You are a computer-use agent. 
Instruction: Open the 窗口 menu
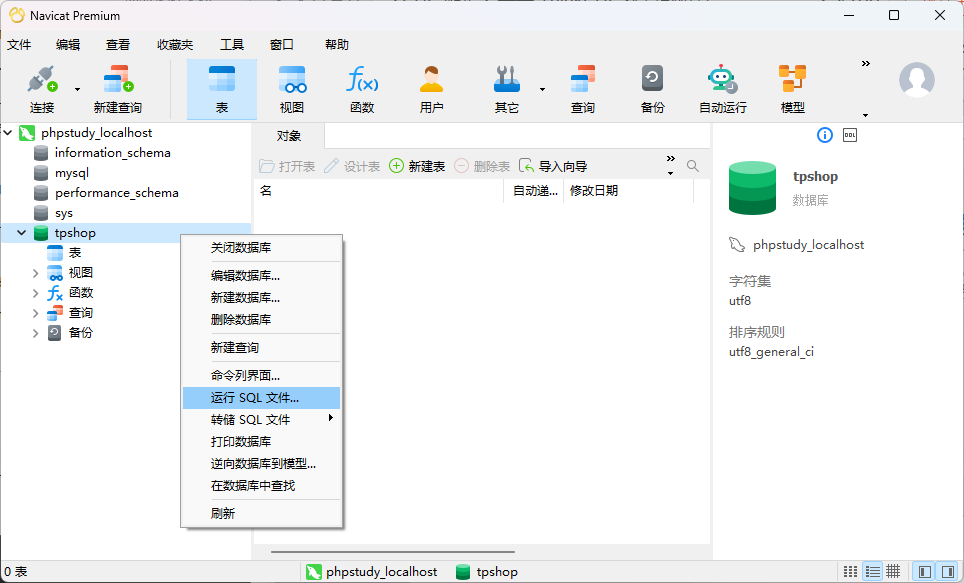point(282,44)
